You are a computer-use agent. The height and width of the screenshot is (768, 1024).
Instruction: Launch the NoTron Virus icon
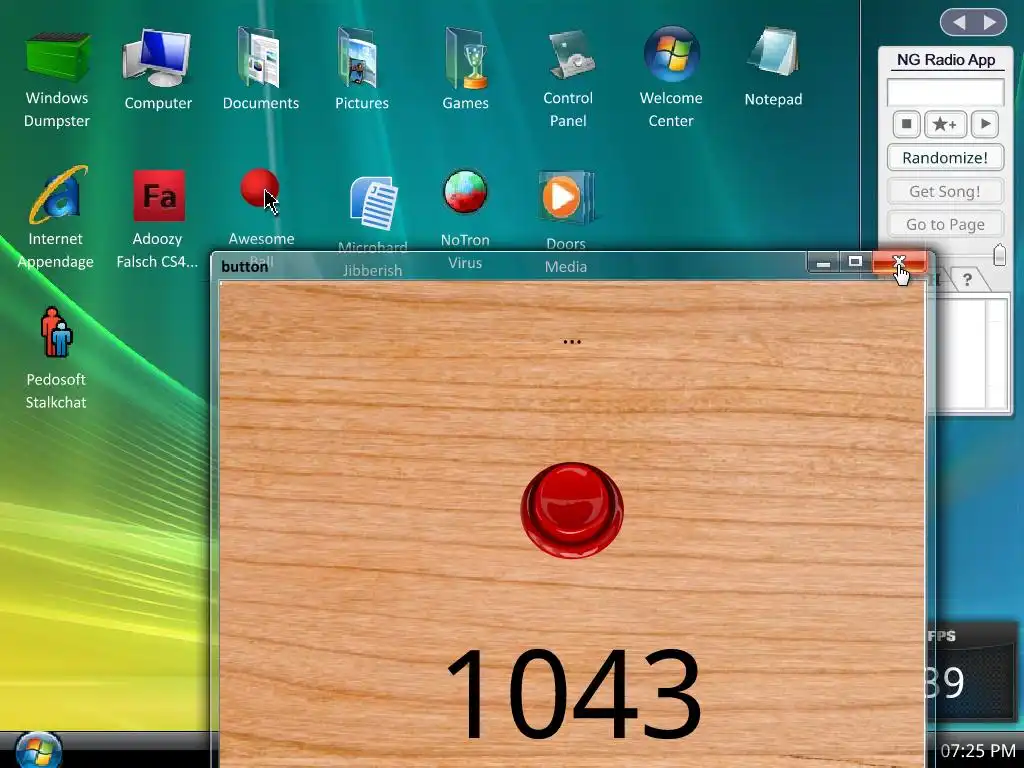click(465, 191)
